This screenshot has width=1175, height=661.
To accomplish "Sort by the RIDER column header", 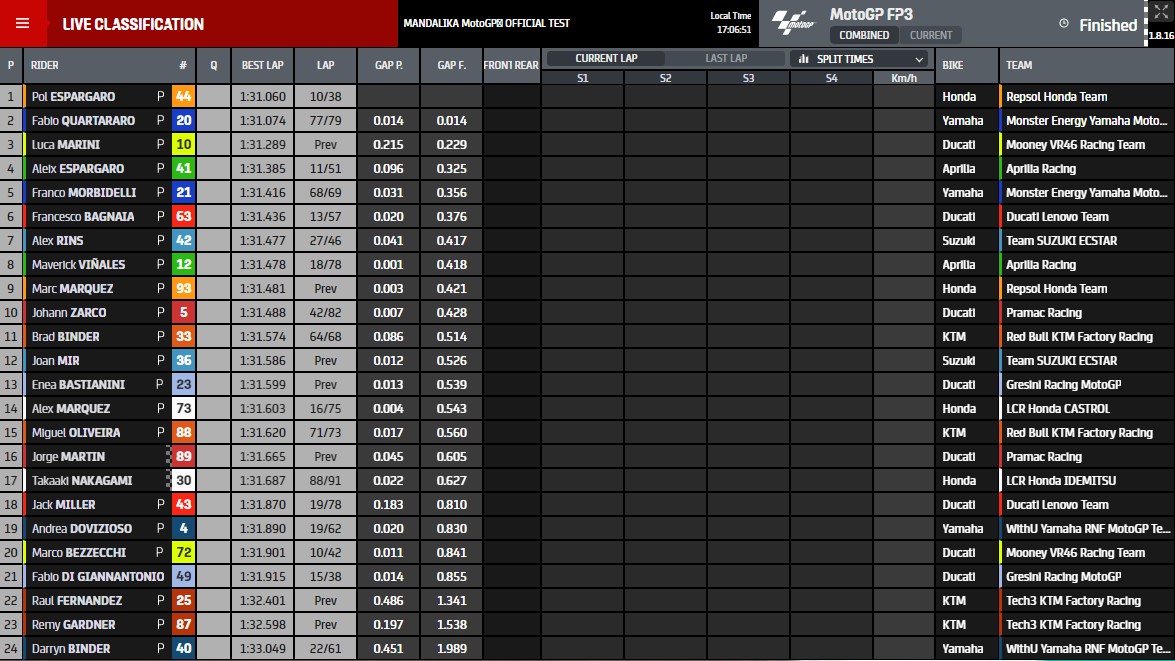I will [x=45, y=65].
